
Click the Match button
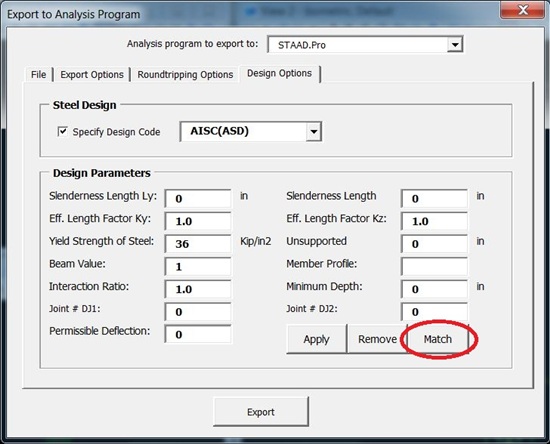tap(438, 339)
